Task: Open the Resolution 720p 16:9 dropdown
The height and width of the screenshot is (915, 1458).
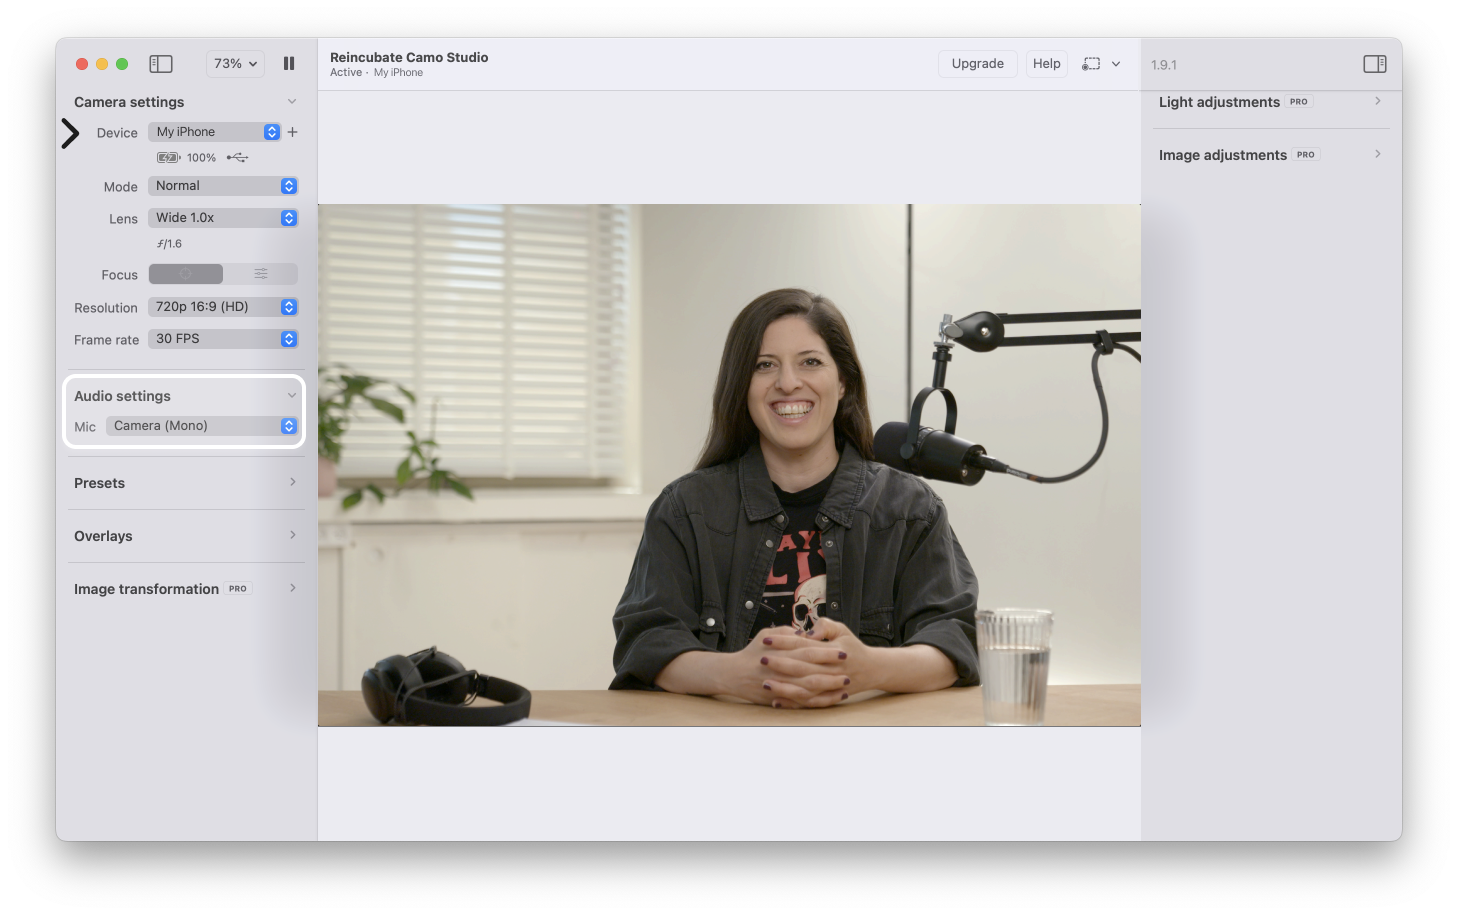Action: (223, 307)
